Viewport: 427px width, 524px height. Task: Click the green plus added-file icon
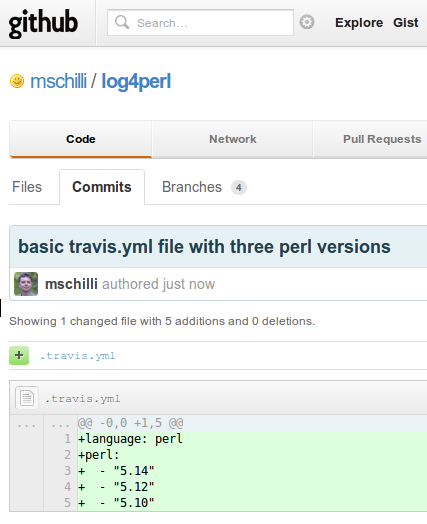pos(19,356)
